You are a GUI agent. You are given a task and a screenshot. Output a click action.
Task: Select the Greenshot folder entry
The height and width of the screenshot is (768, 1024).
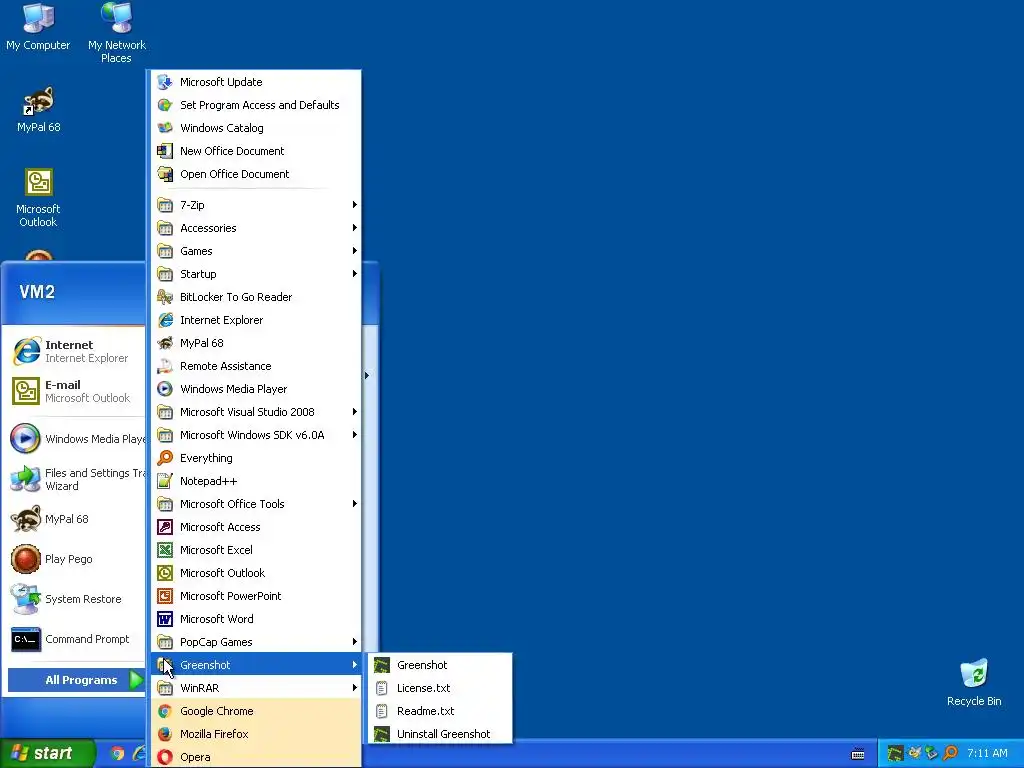pos(256,665)
